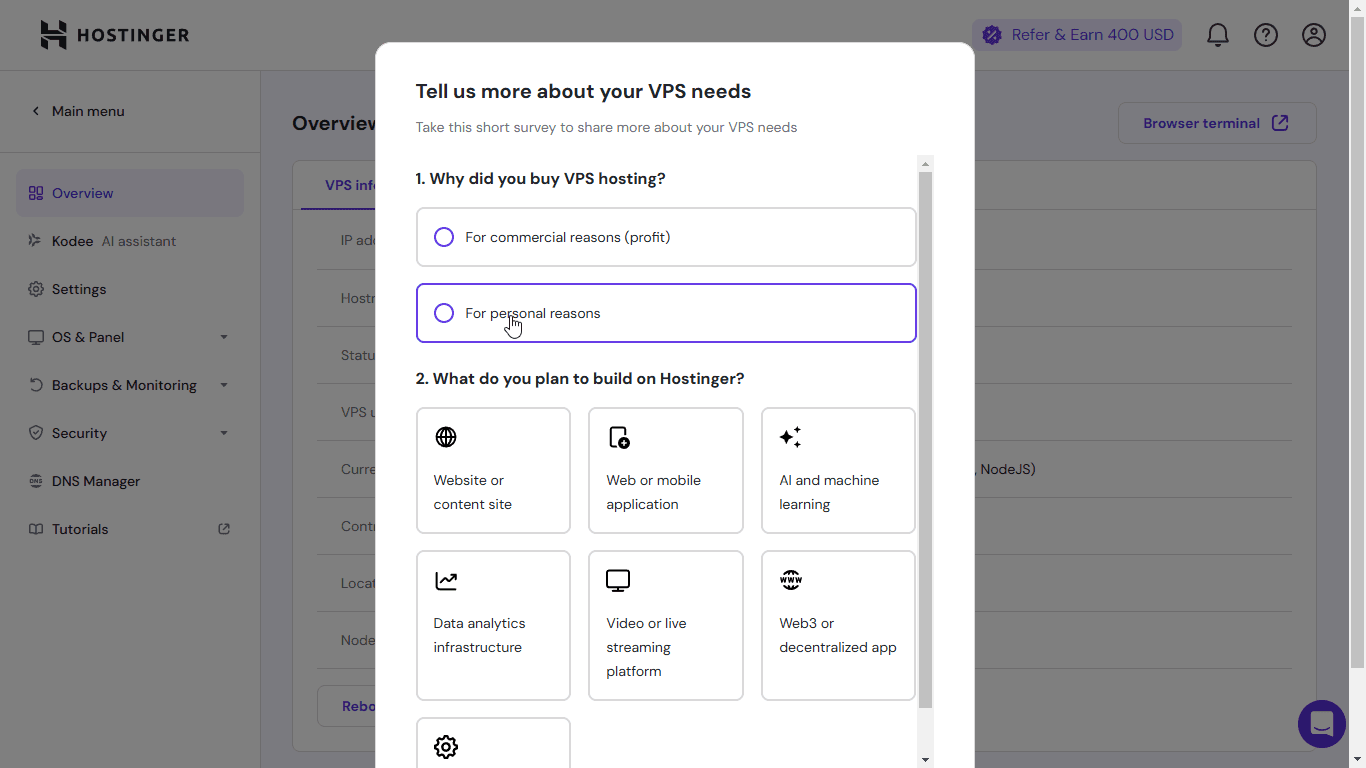The width and height of the screenshot is (1366, 768).
Task: Choose the AI and machine learning option
Action: pos(838,470)
